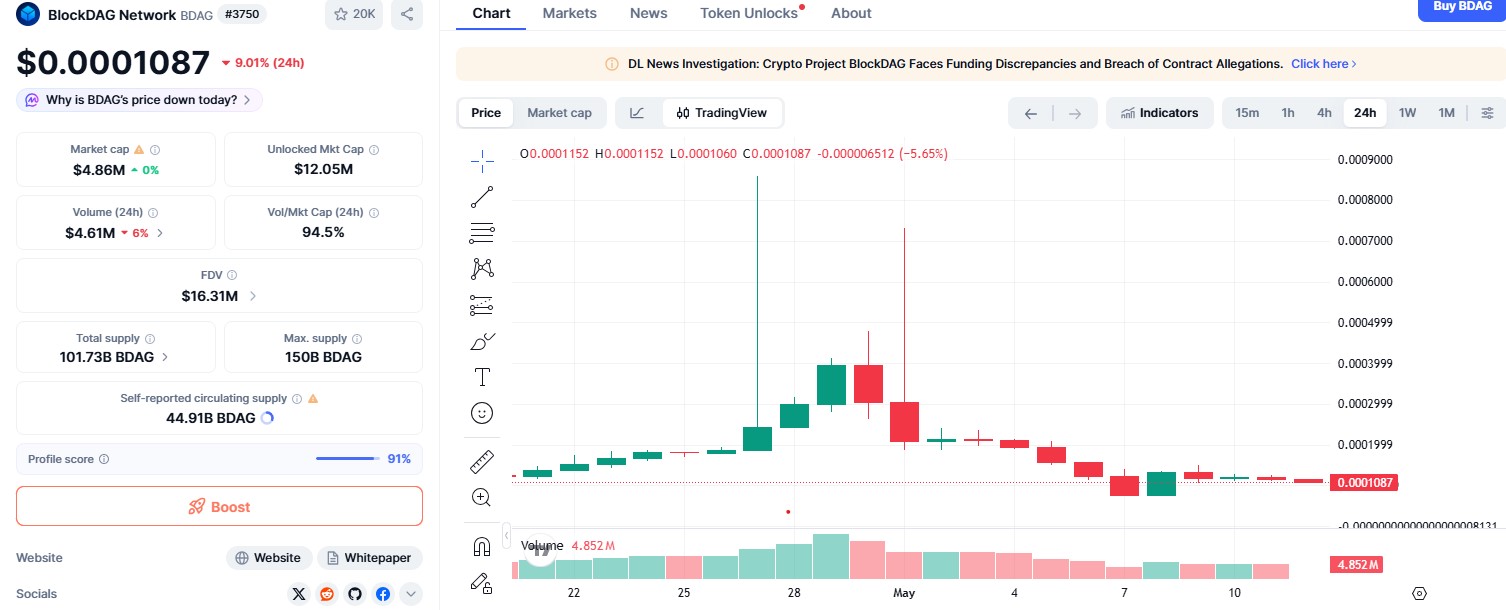Set chart interval to 1M
Image resolution: width=1506 pixels, height=610 pixels.
[1446, 113]
